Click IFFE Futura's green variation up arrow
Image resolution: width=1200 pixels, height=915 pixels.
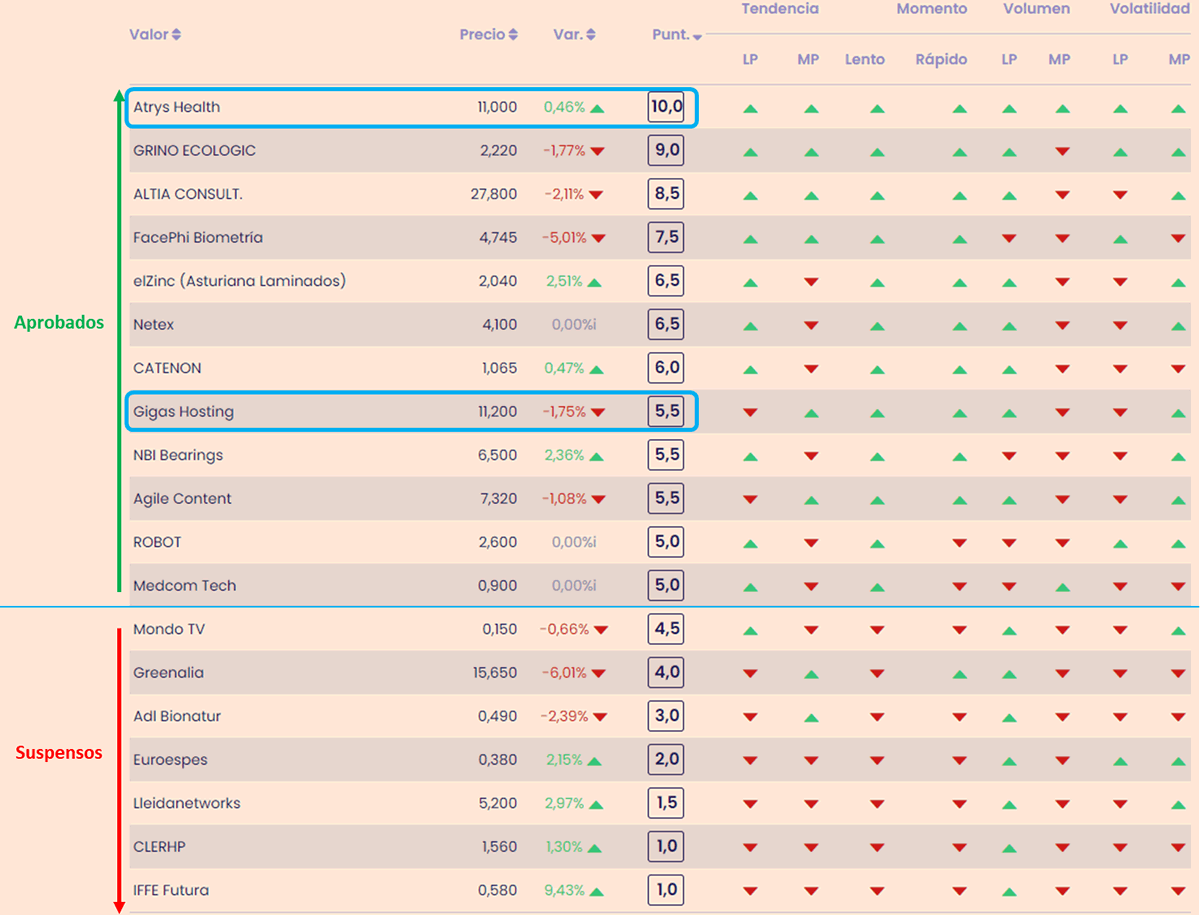point(597,891)
